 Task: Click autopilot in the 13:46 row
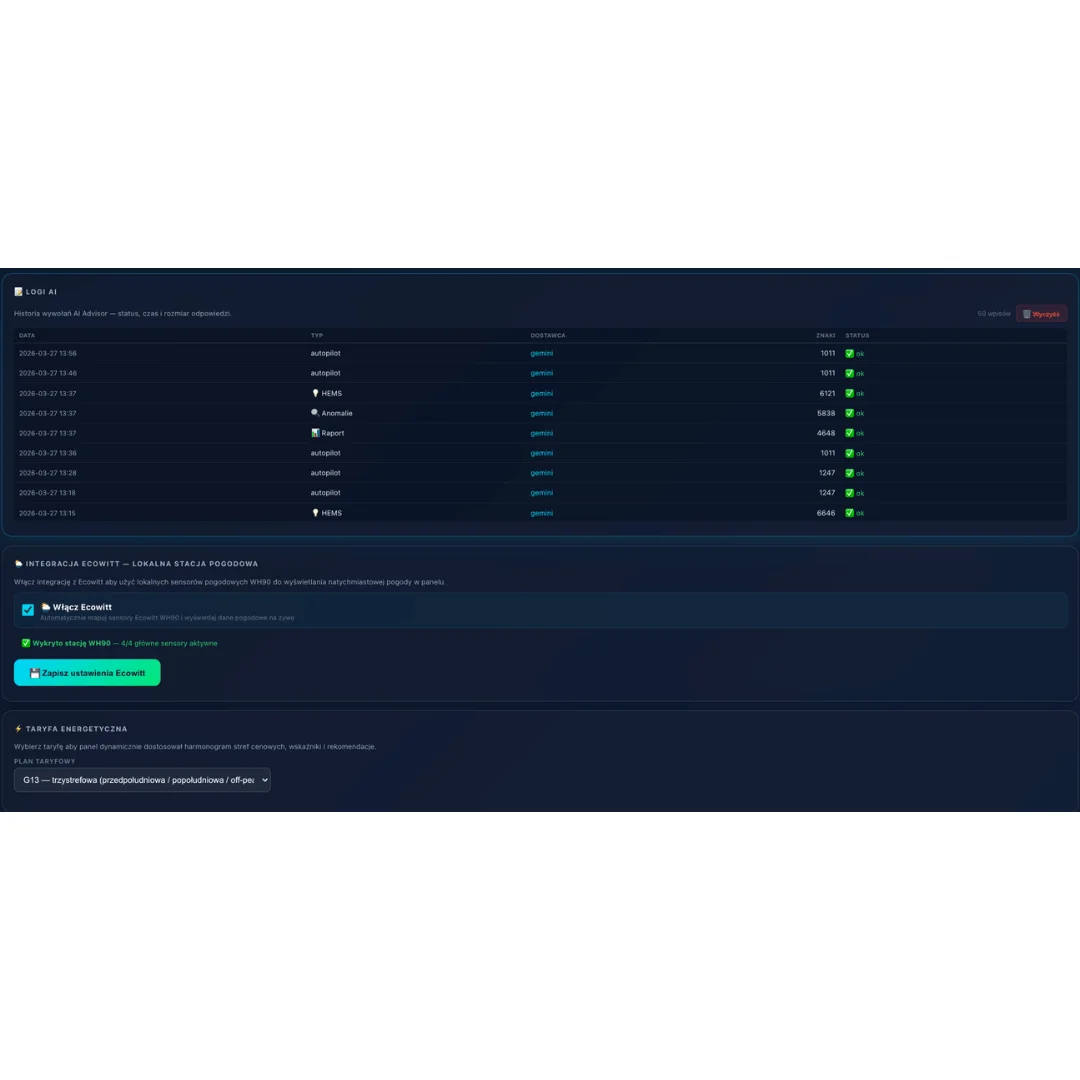pos(325,373)
